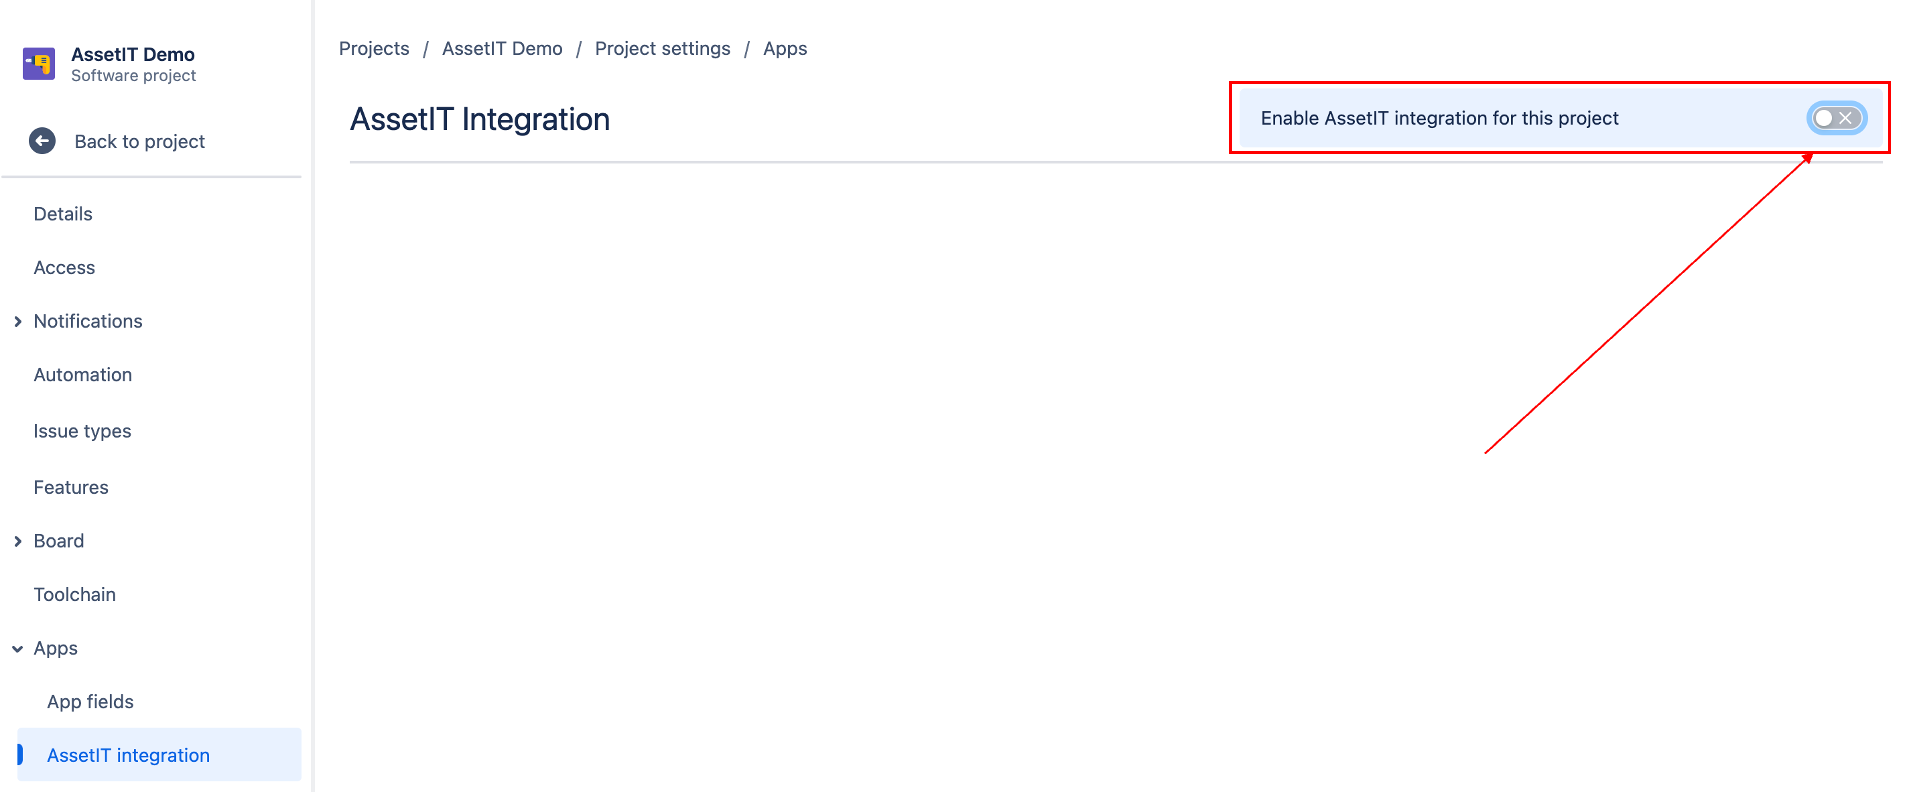Image resolution: width=1908 pixels, height=792 pixels.
Task: Click Apps breadcrumb link
Action: [785, 49]
